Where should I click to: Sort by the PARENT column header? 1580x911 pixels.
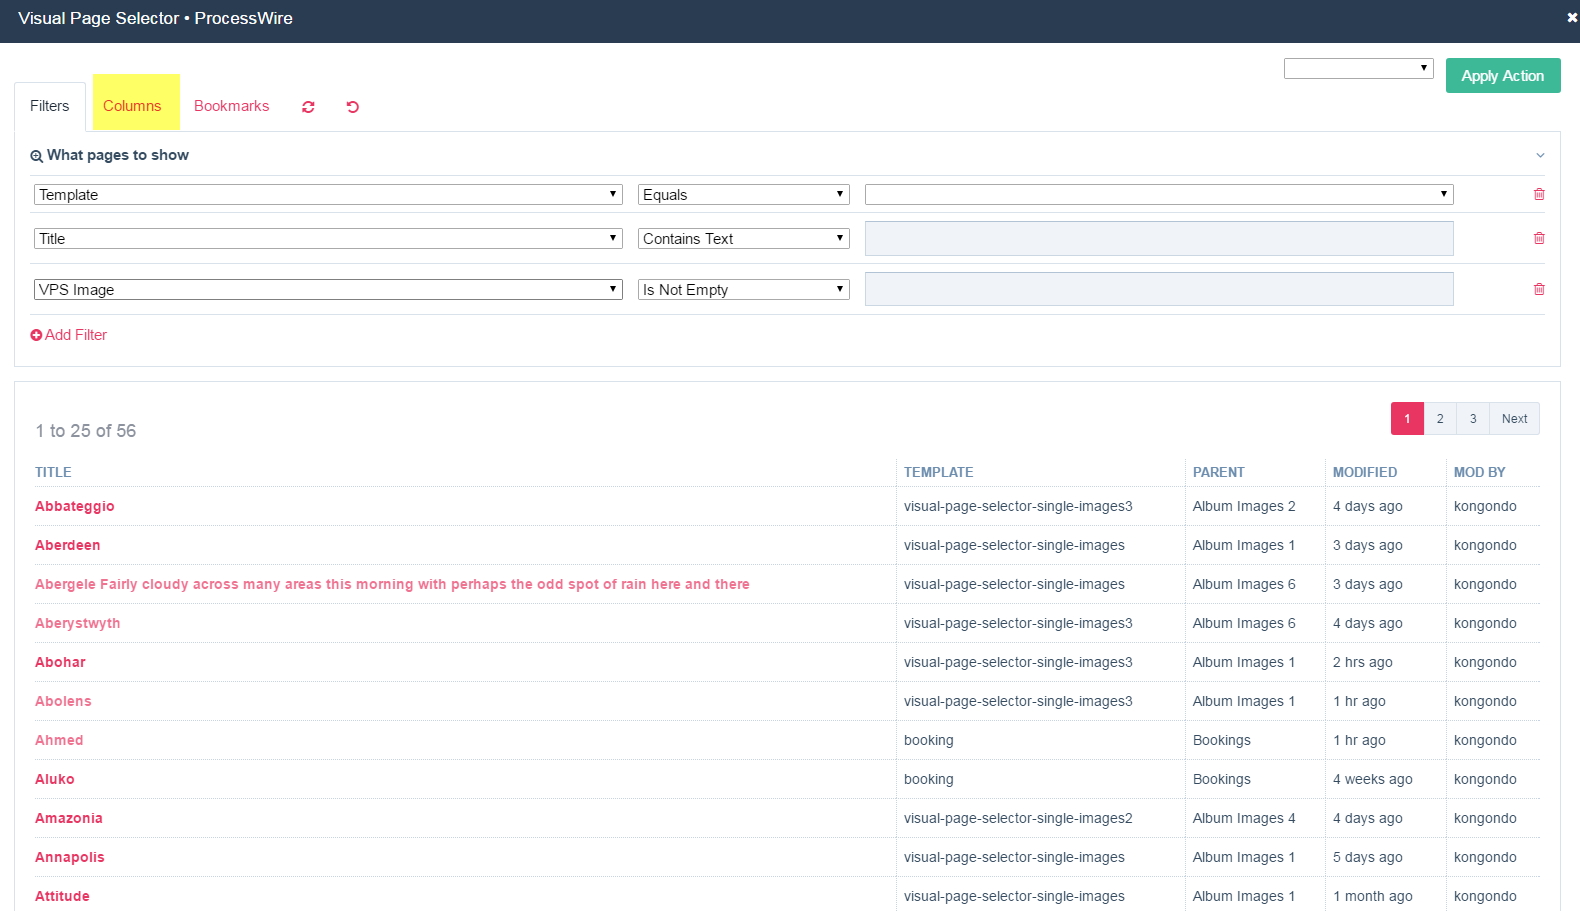point(1219,472)
